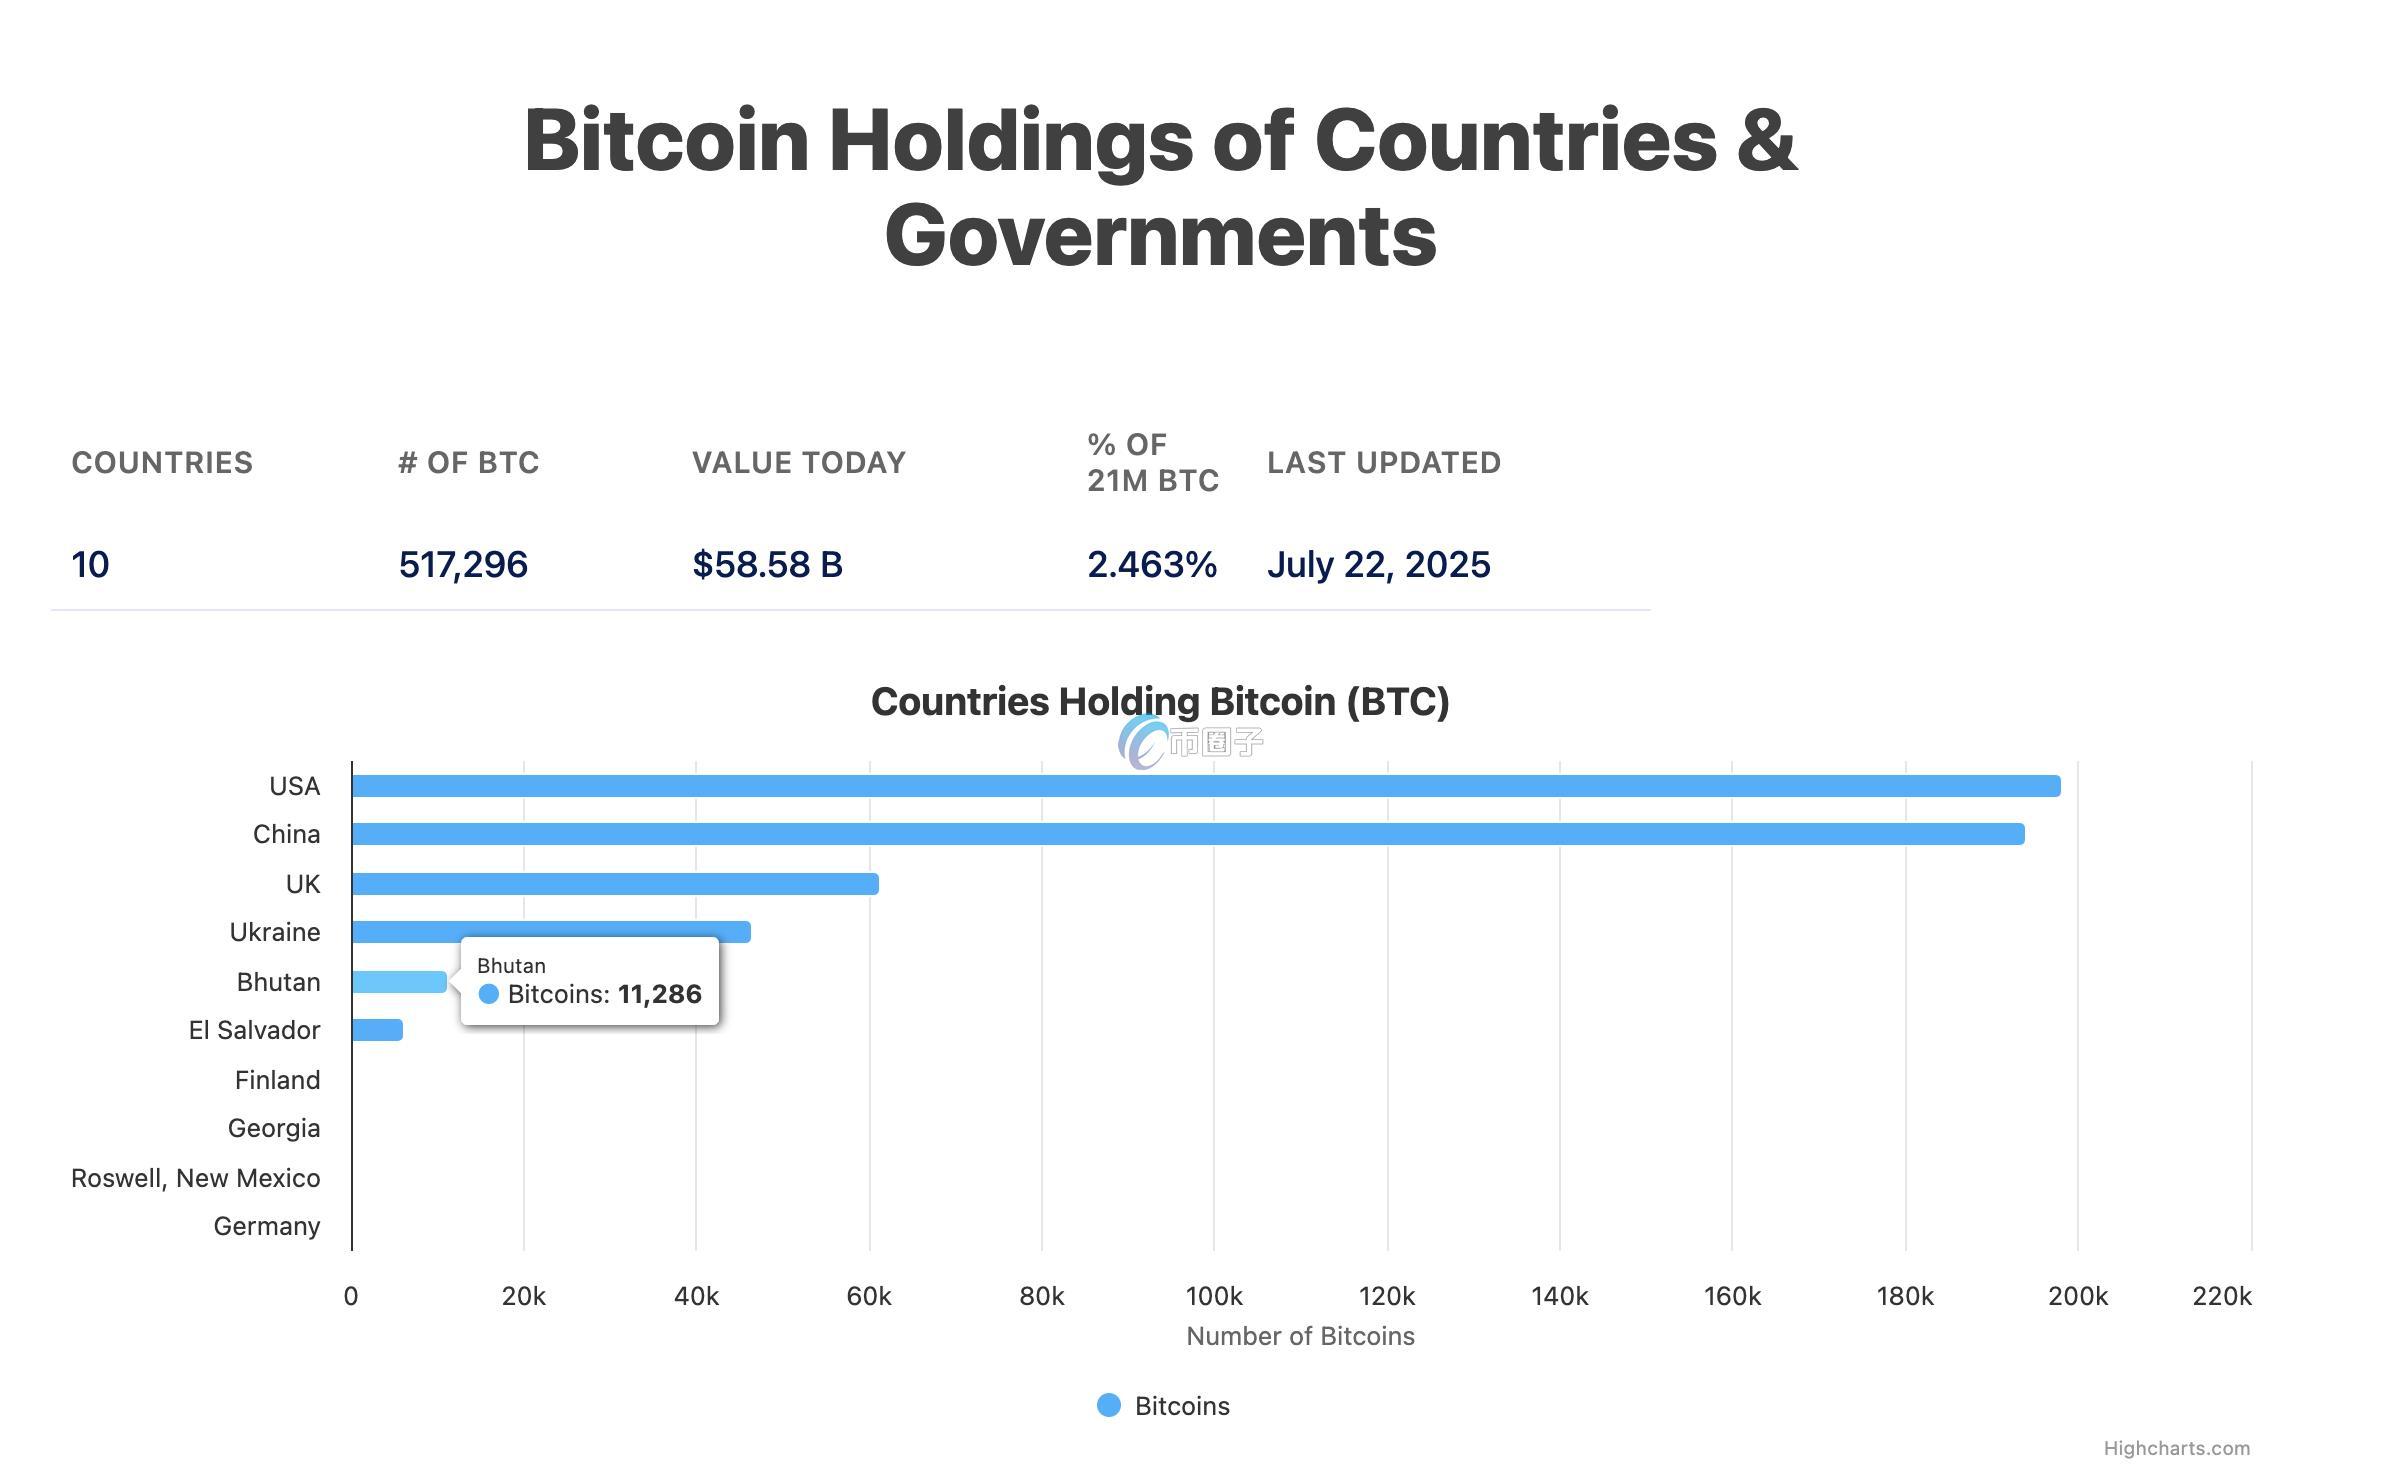Click the watermark logo over chart title
The image size is (2386, 1484).
pos(1190,742)
